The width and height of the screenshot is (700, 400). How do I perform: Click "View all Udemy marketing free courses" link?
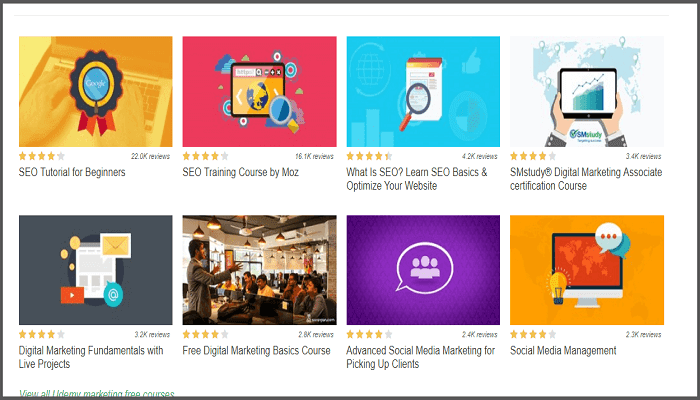click(96, 394)
